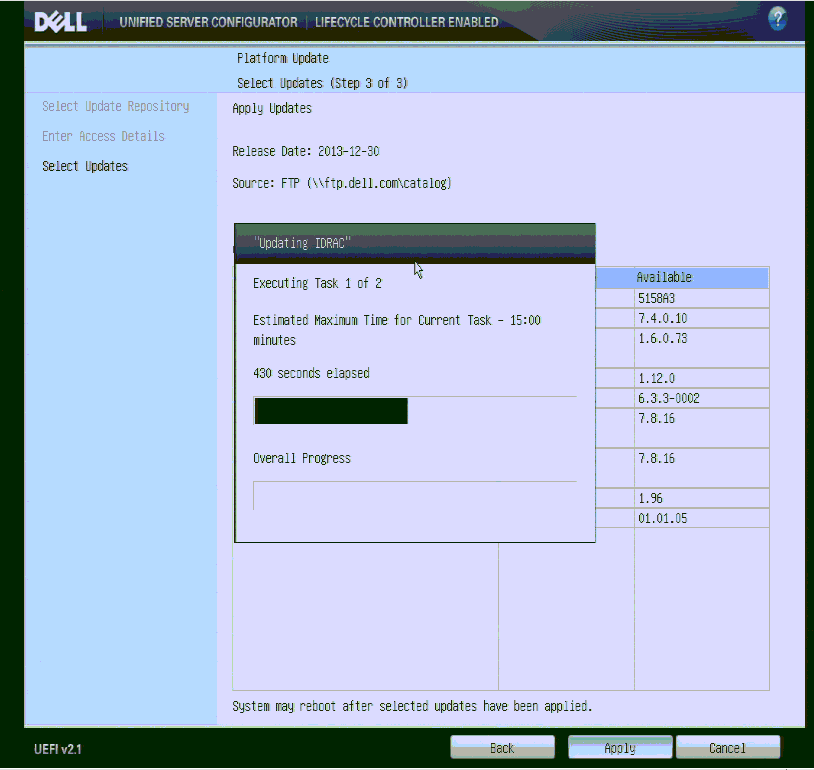Viewport: 814px width, 770px height.
Task: Click the 6.3.3-0002 version cell
Action: 668,398
